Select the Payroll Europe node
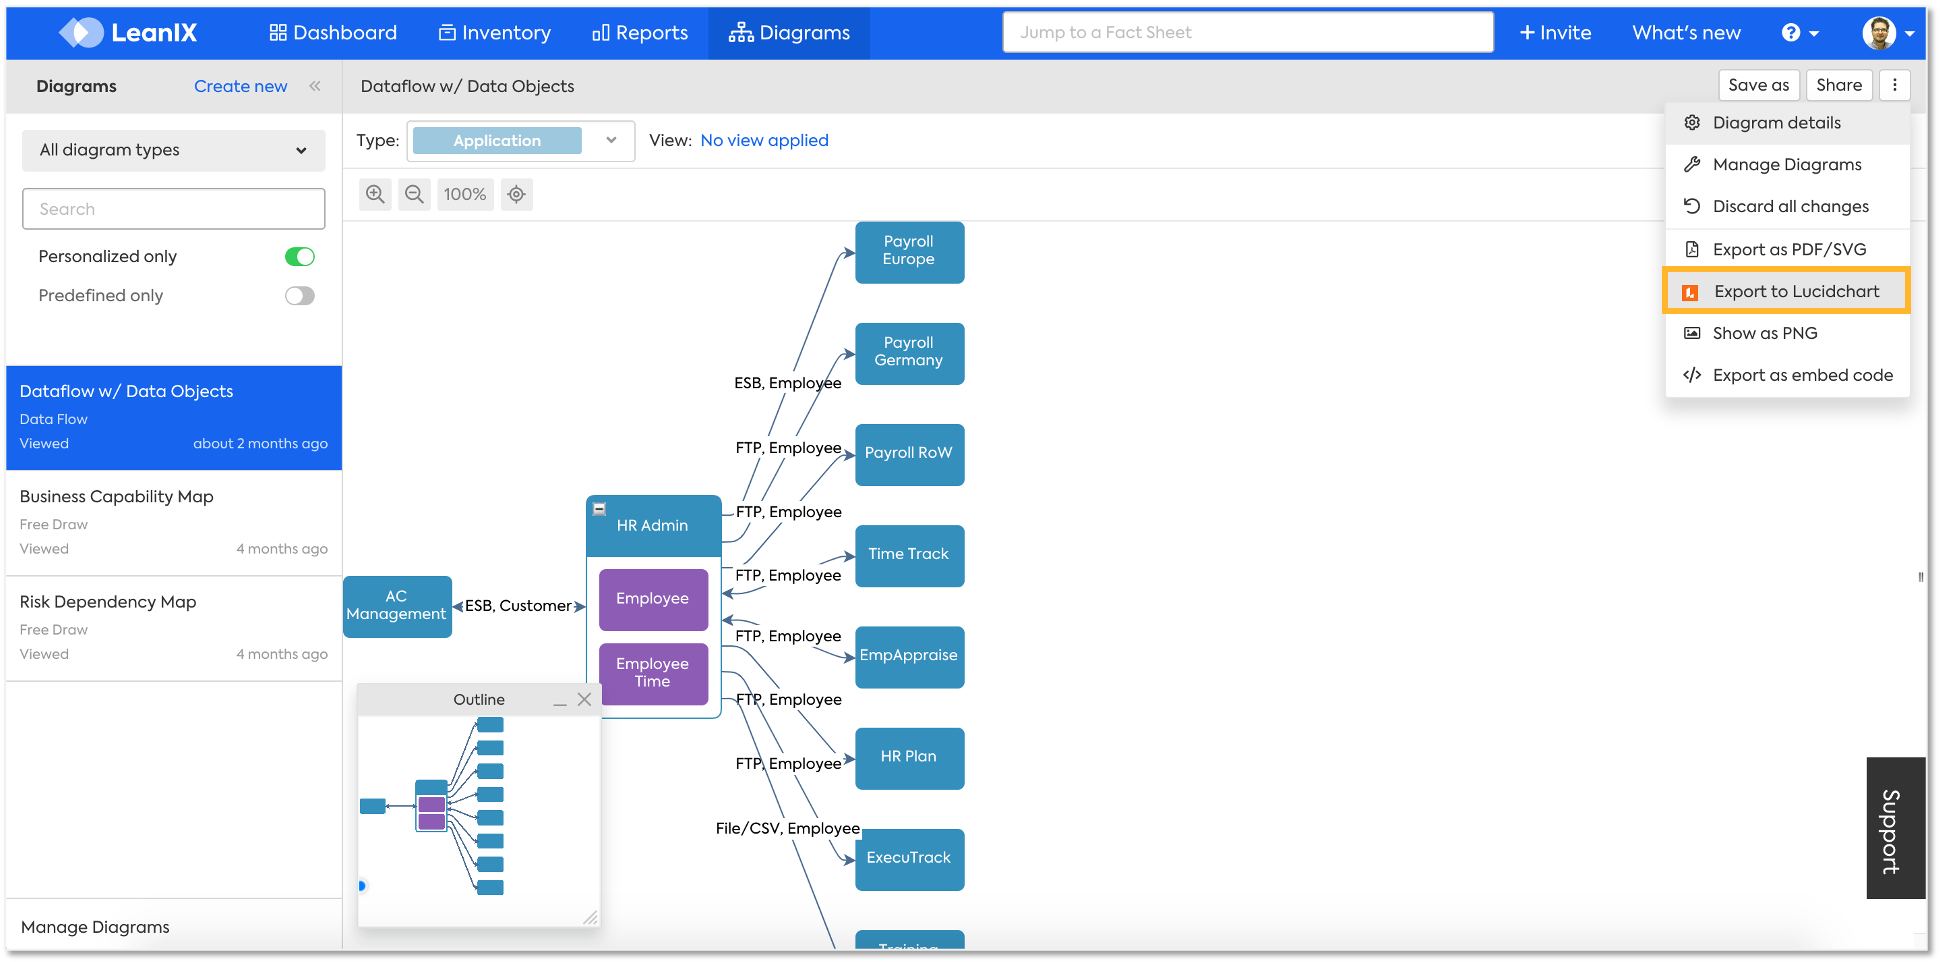1940x962 pixels. [x=909, y=252]
